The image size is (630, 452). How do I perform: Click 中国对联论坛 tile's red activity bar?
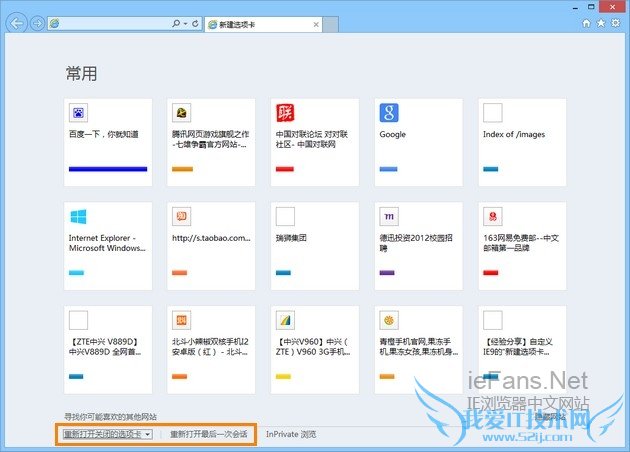click(x=285, y=169)
